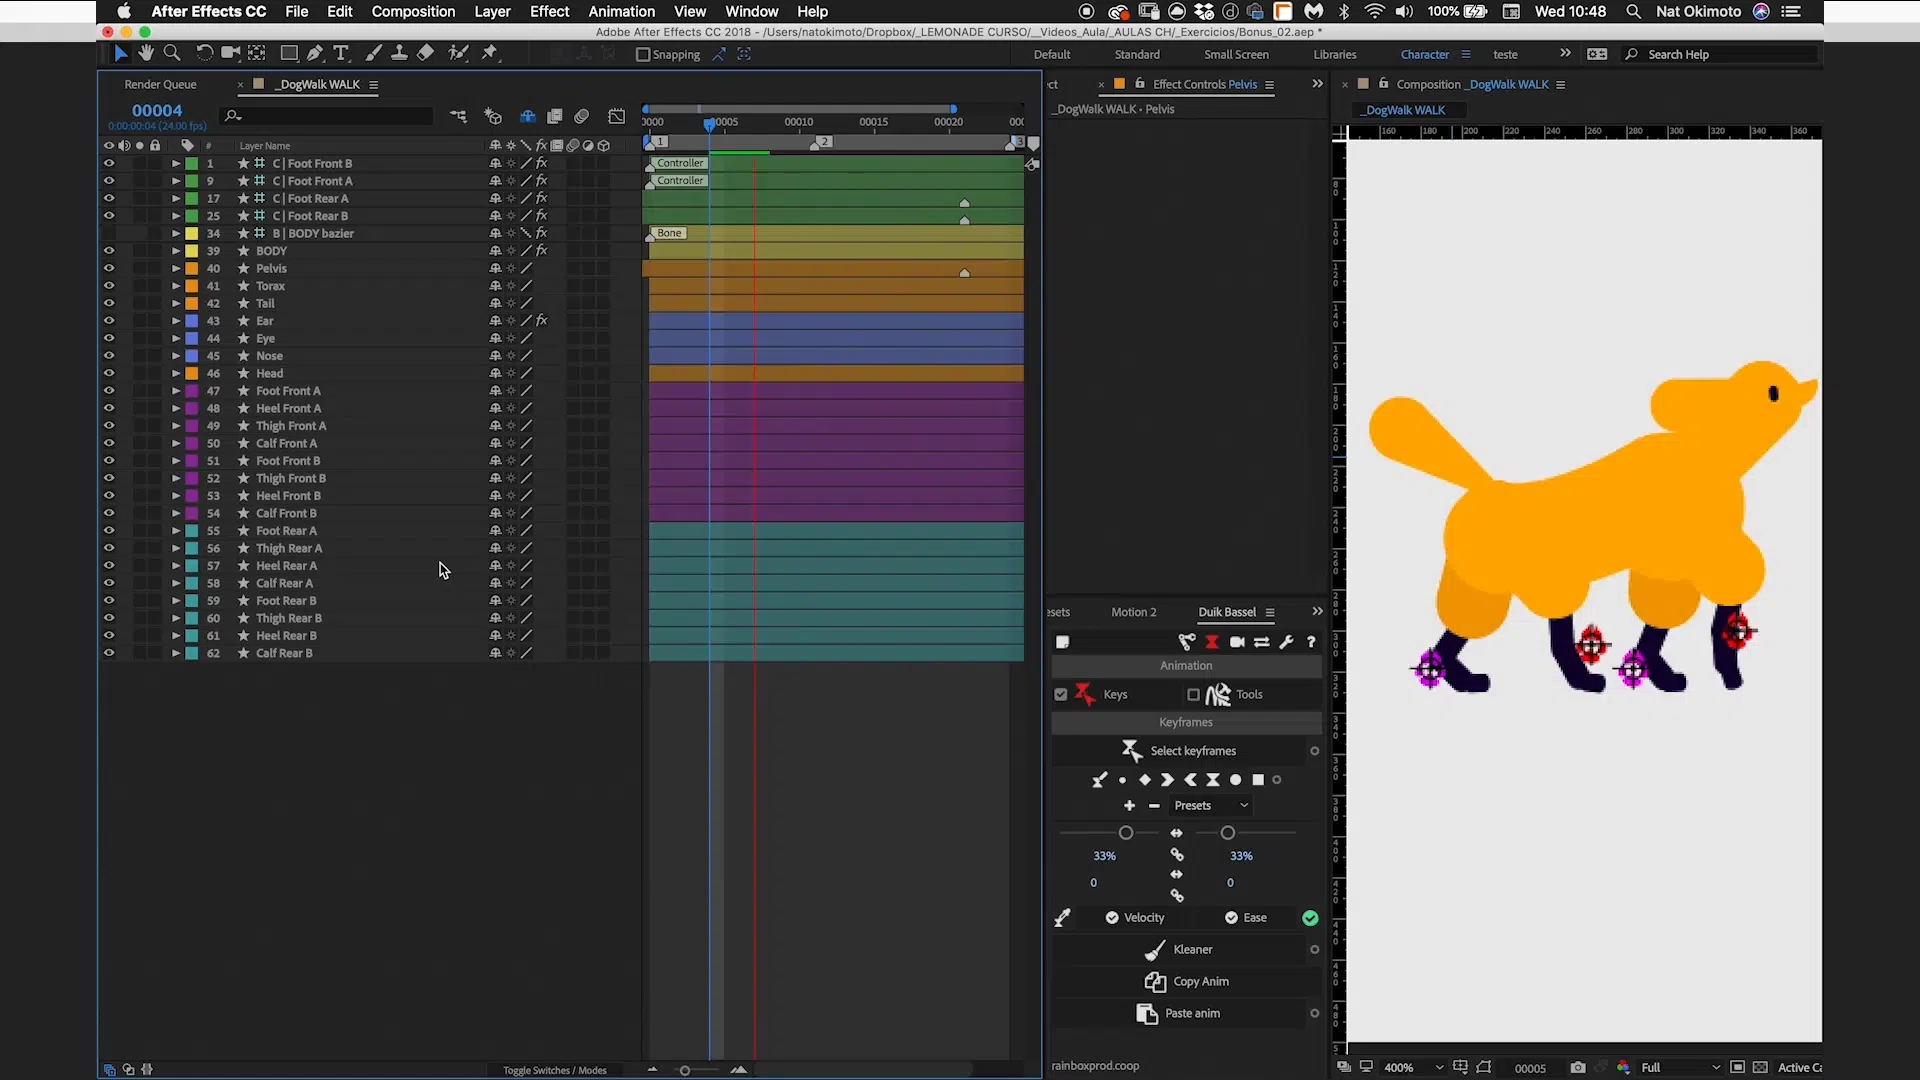Select the Type tool
Image resolution: width=1920 pixels, height=1080 pixels.
pos(340,53)
